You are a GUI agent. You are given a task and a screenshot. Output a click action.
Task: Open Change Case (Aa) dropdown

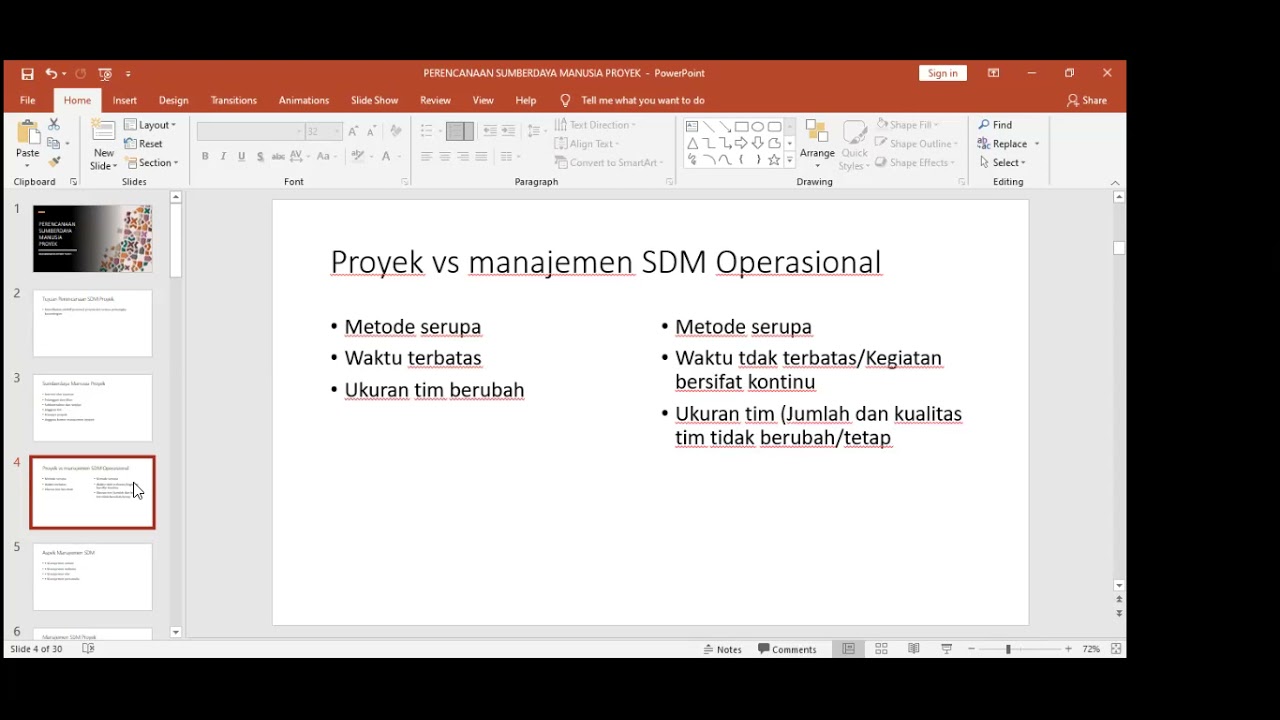point(326,156)
